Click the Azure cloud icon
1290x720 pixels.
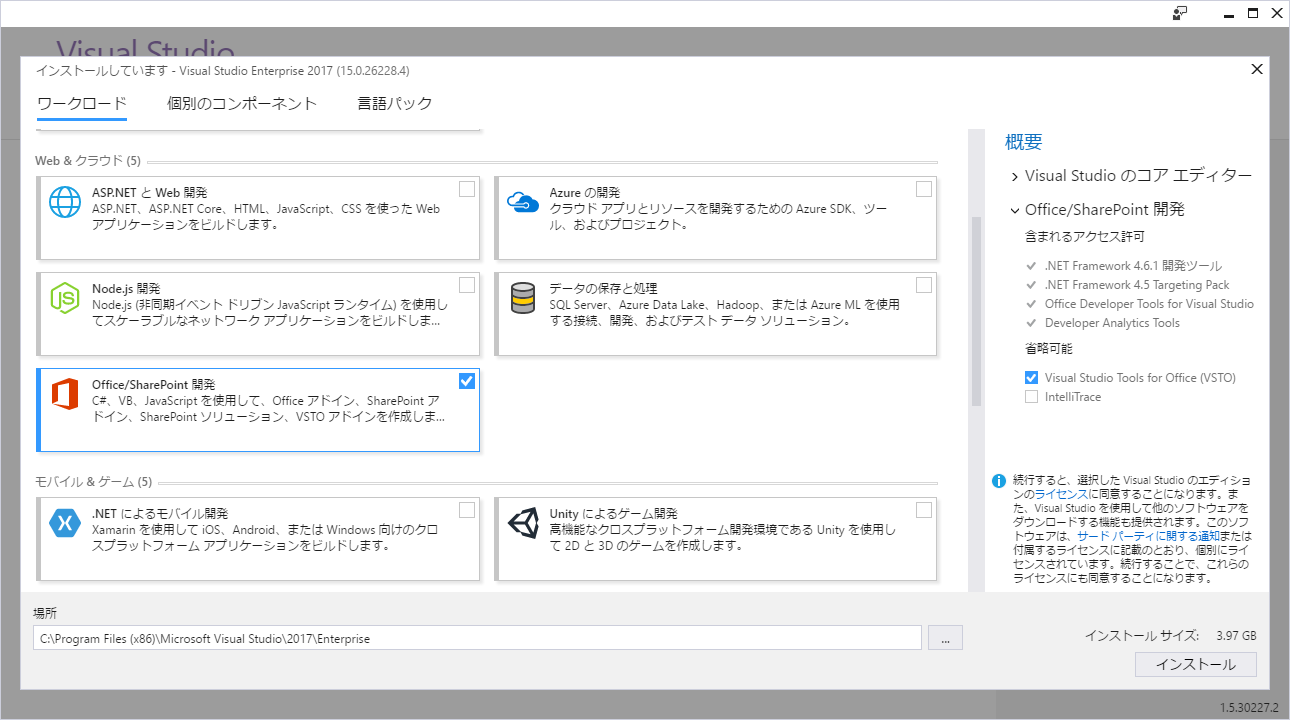[523, 203]
